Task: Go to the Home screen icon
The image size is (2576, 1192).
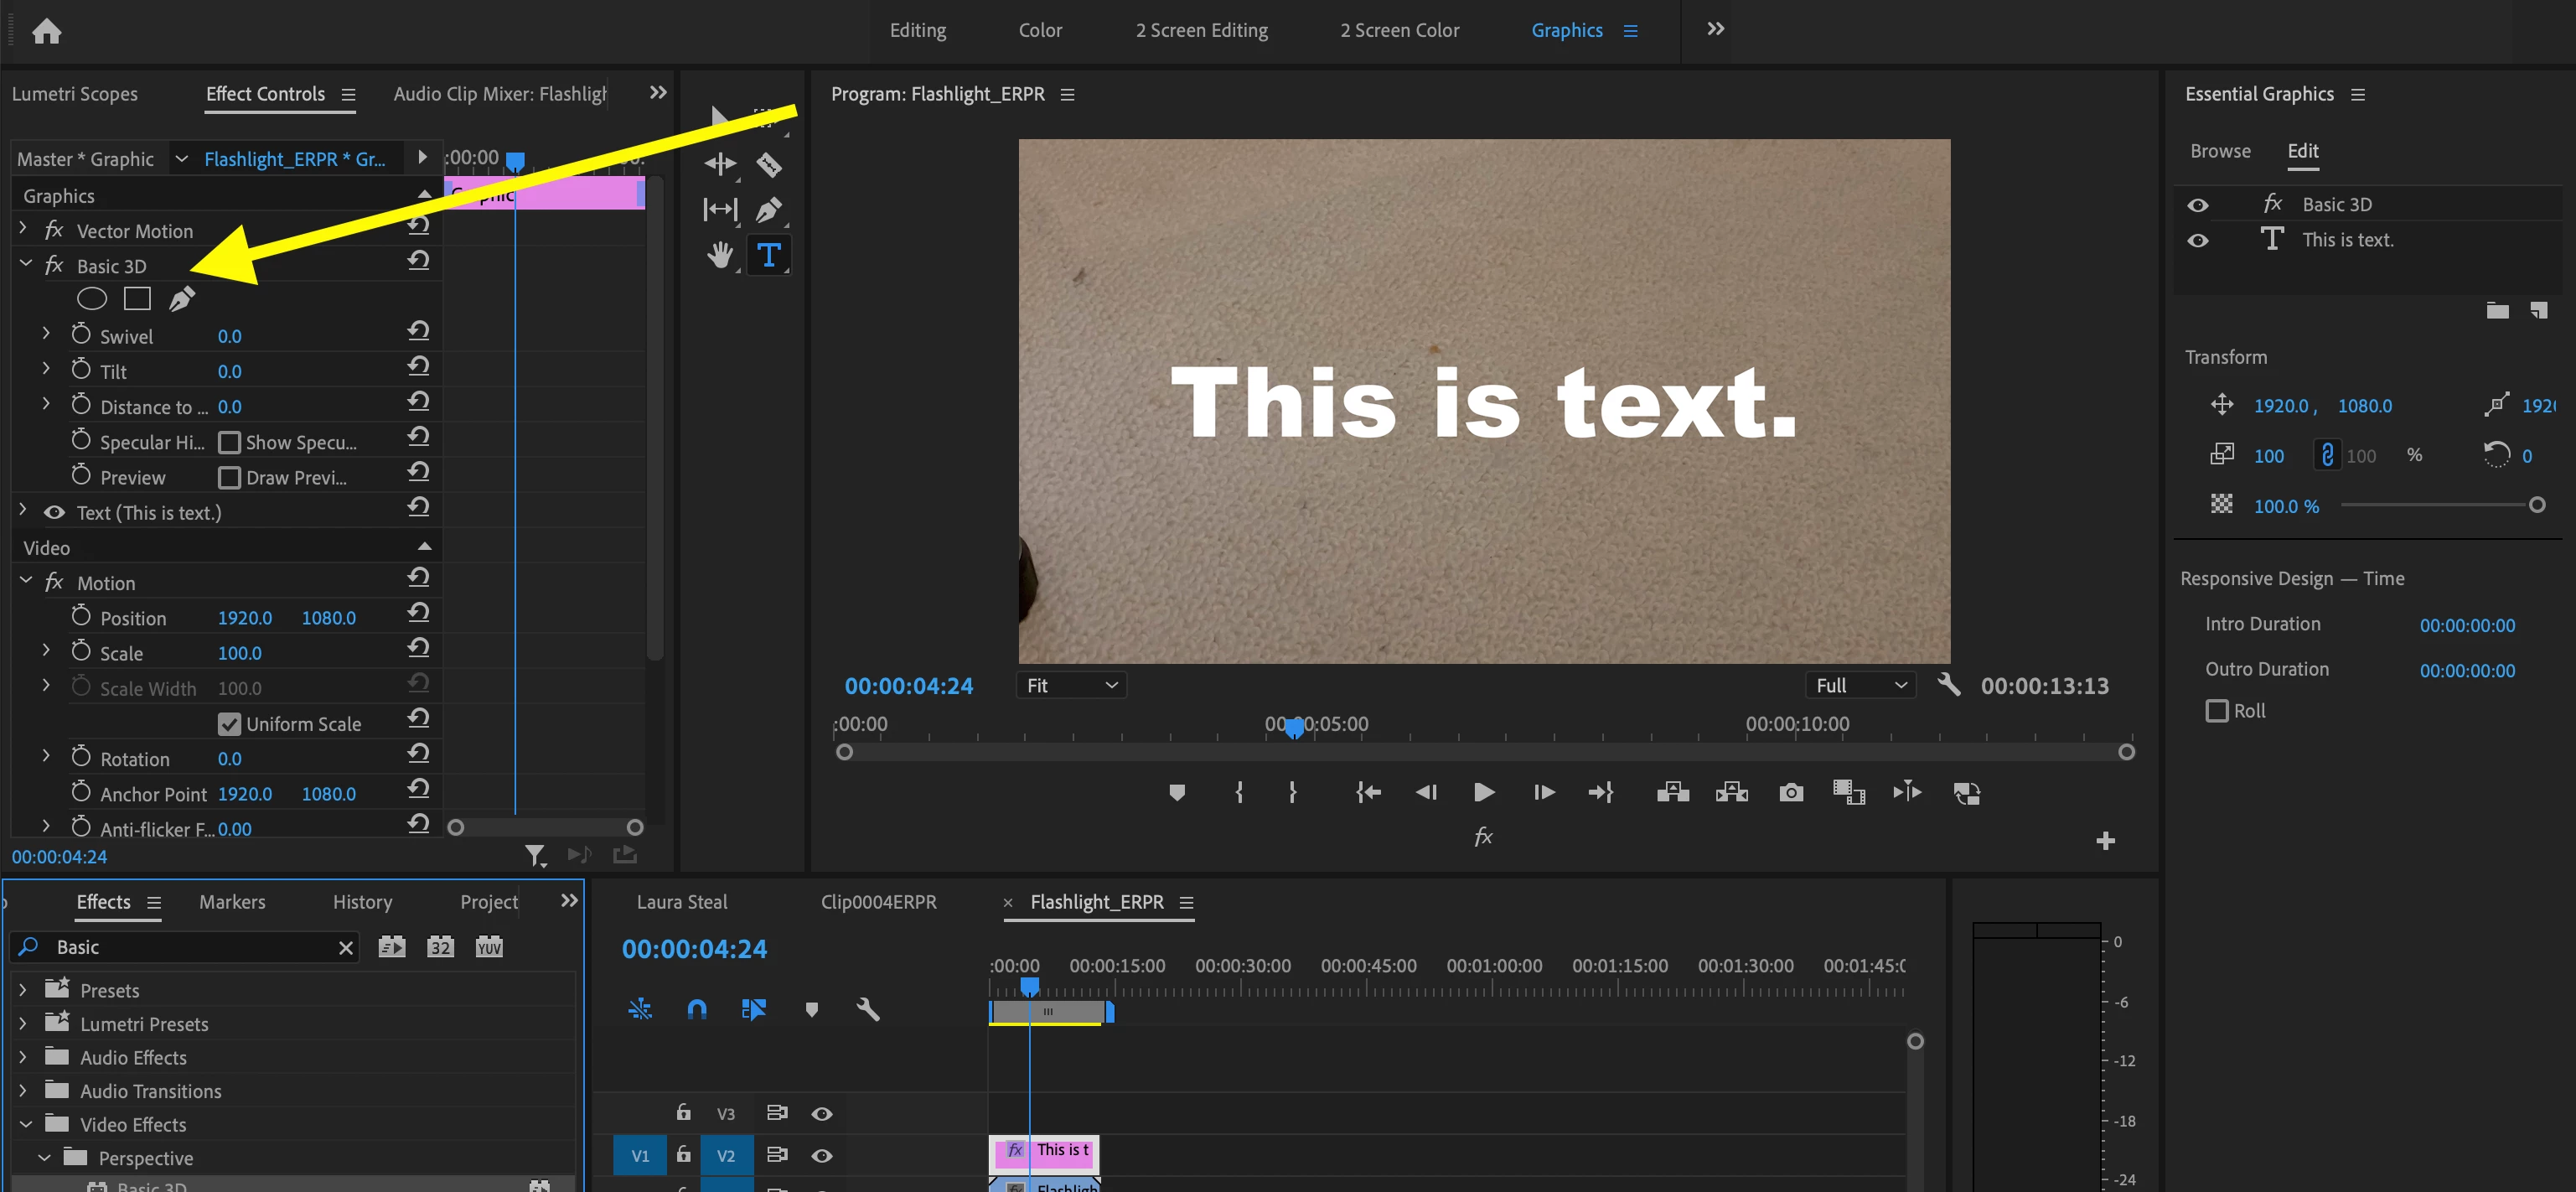Action: tap(46, 31)
